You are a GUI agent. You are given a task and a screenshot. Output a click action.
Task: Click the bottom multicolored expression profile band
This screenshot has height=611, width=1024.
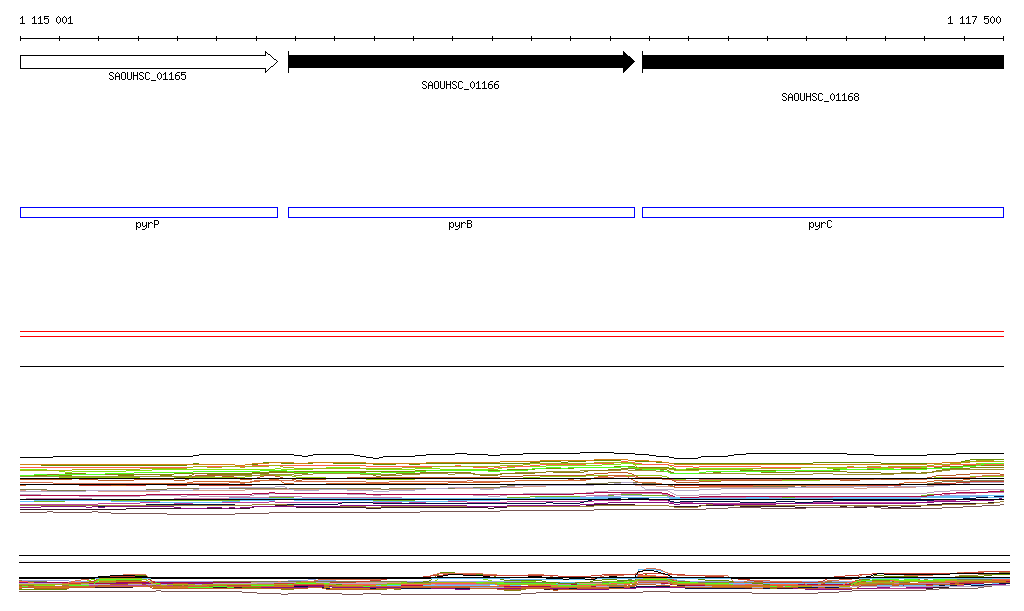(512, 582)
